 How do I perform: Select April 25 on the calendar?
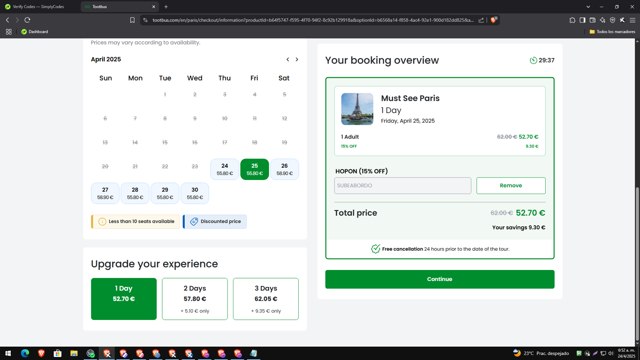(254, 169)
